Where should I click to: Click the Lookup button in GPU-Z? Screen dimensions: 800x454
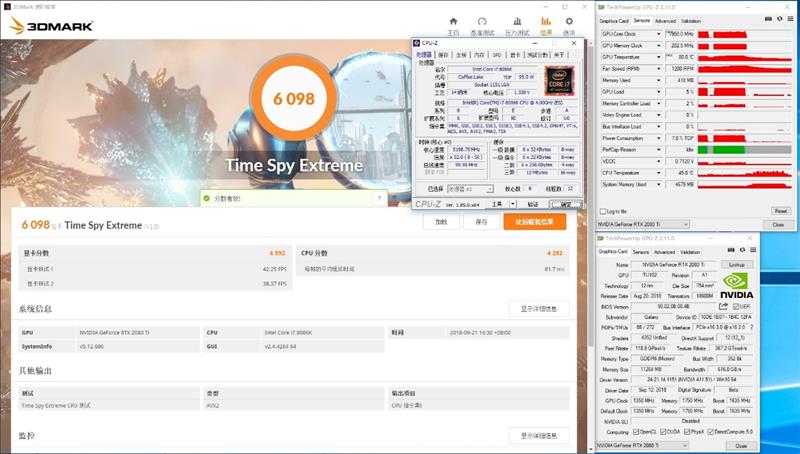tap(737, 265)
